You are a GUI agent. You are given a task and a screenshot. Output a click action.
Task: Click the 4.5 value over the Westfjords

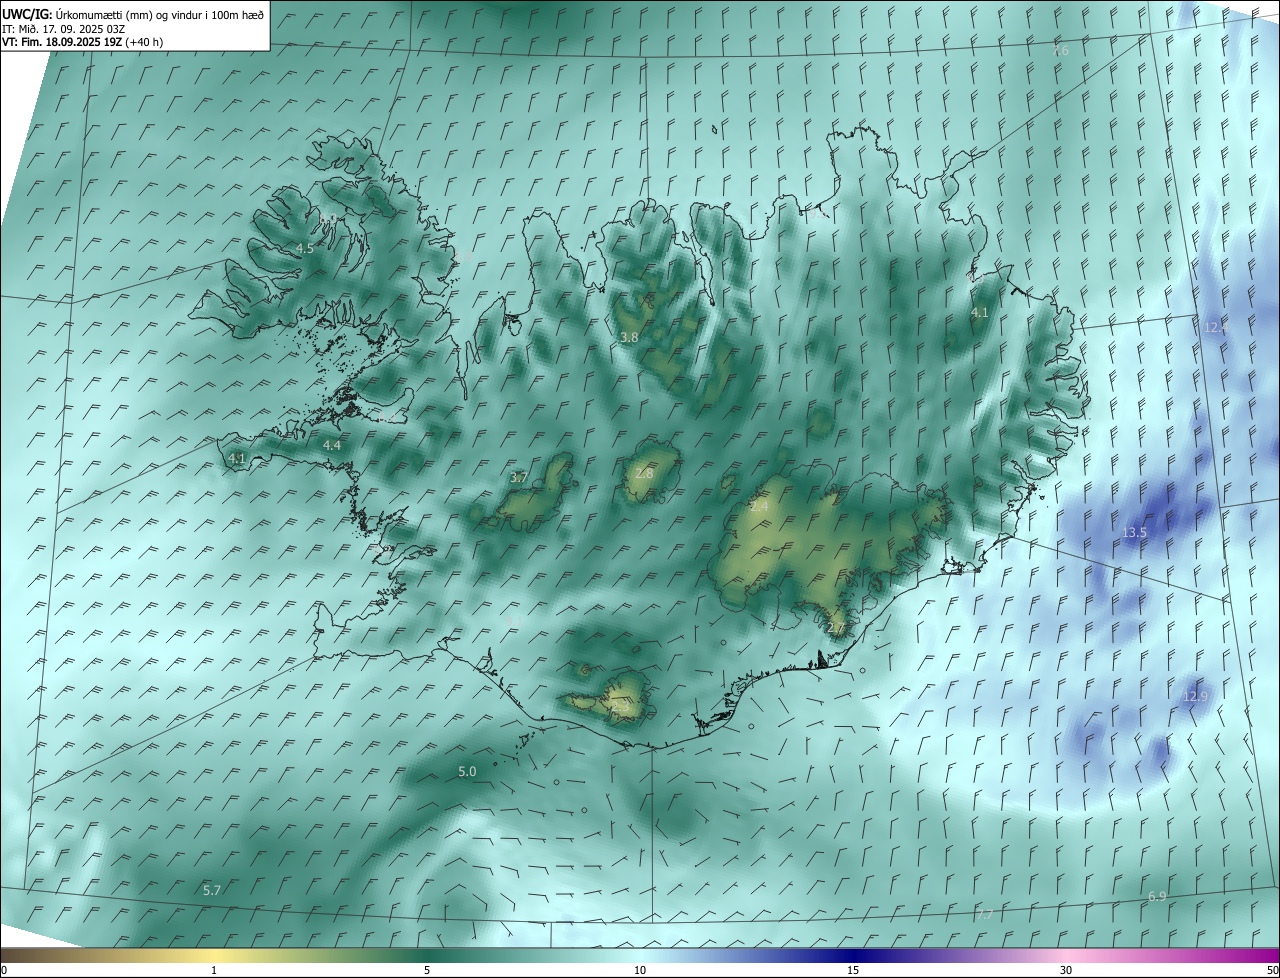point(305,249)
